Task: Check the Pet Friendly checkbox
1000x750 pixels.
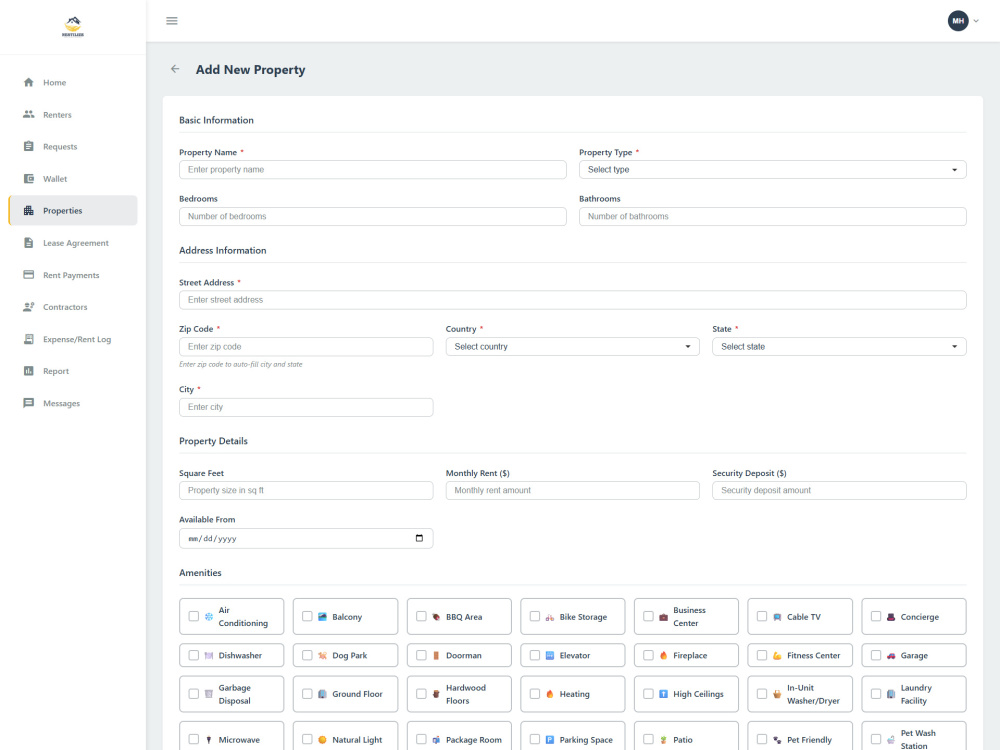Action: (x=761, y=739)
